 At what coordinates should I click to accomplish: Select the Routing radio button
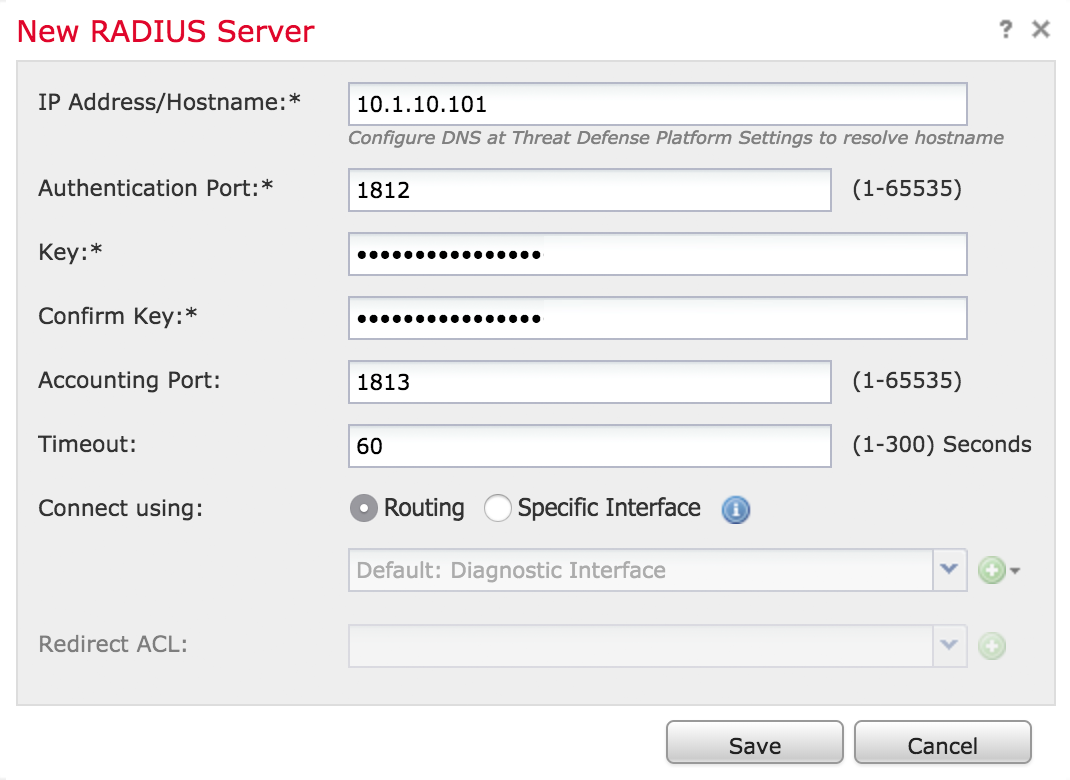pyautogui.click(x=363, y=508)
